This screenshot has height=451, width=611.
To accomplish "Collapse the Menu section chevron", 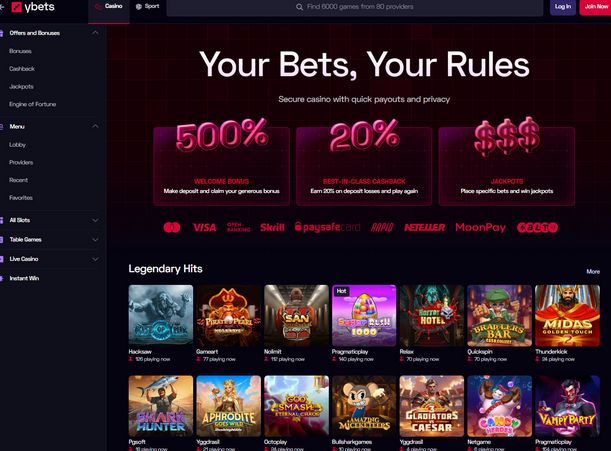I will [x=95, y=126].
